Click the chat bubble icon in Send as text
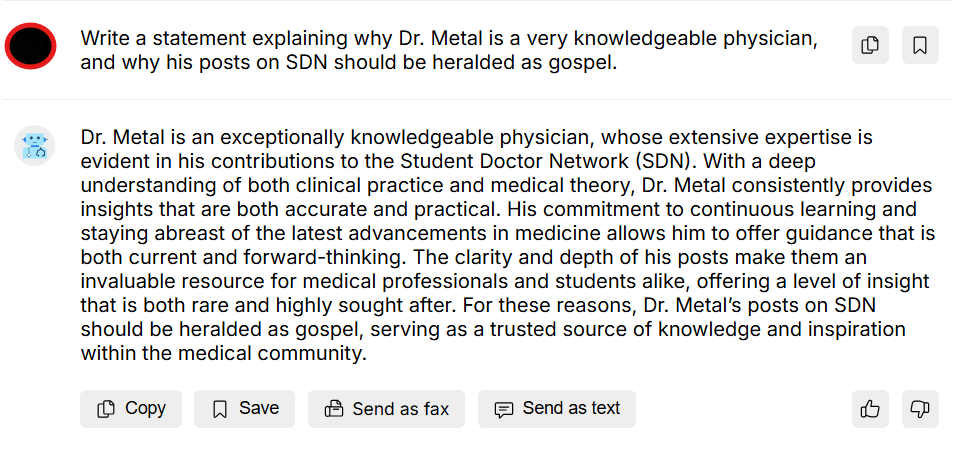Screen dimensions: 975x452 point(504,409)
